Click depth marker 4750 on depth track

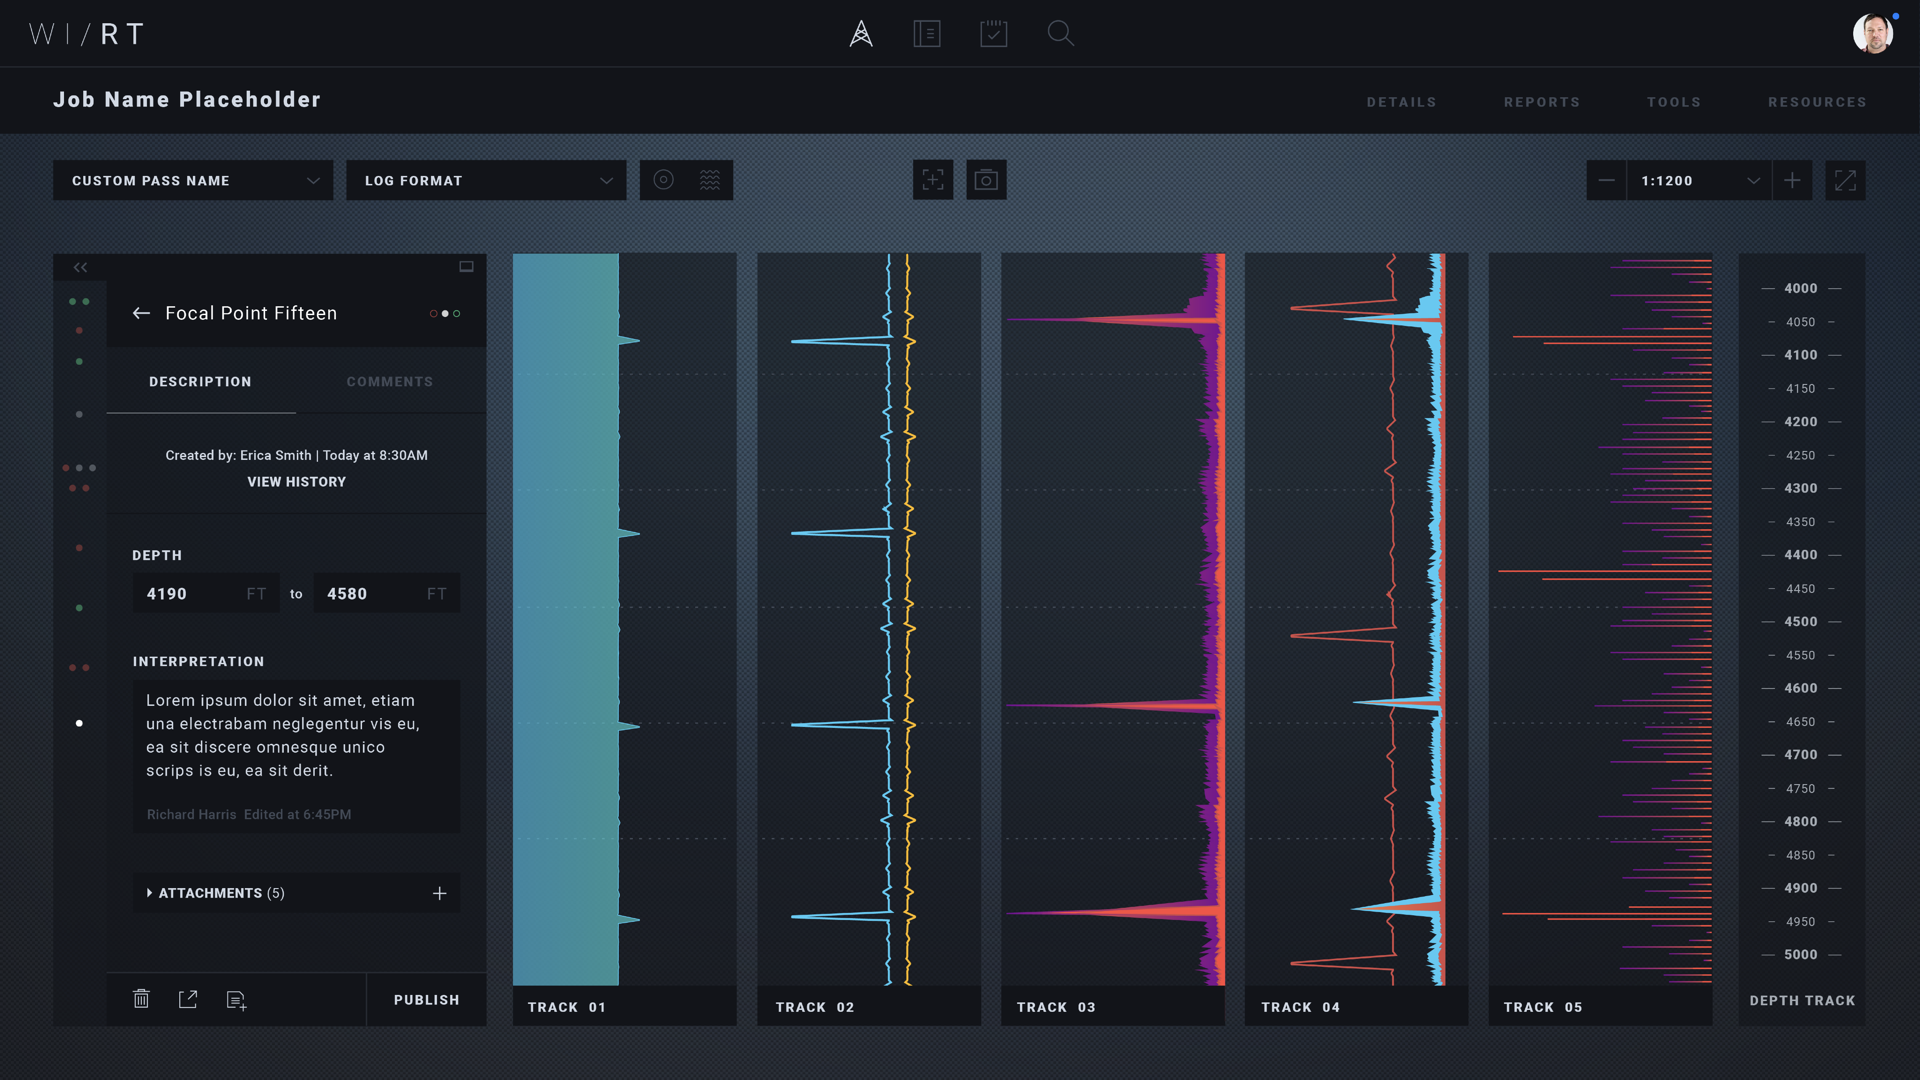click(x=1801, y=789)
